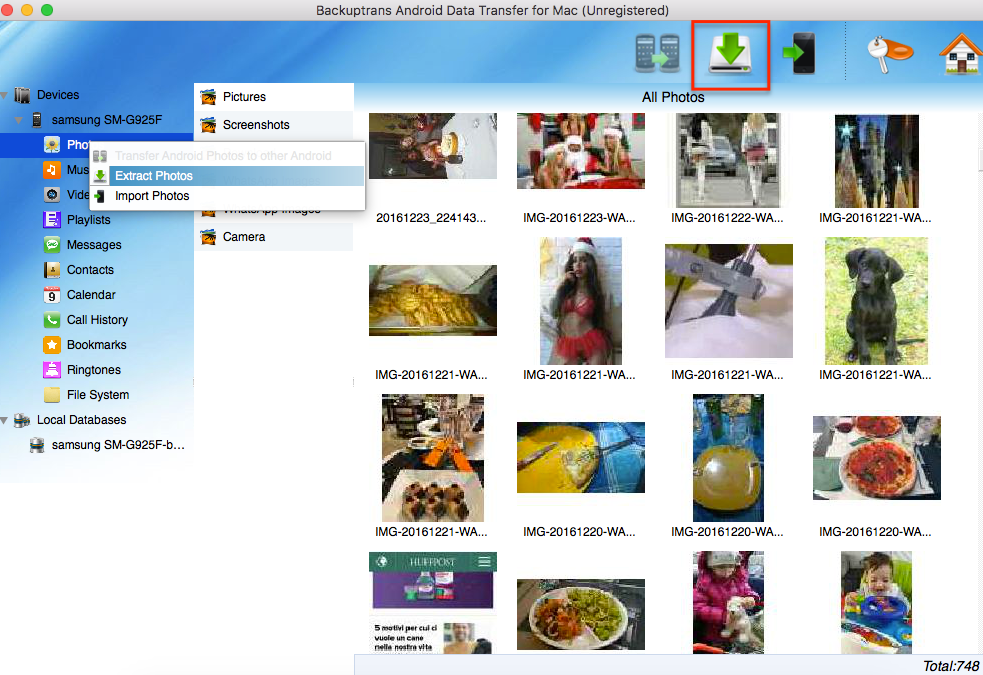983x675 pixels.
Task: Select the orange Music icon in sidebar
Action: [x=52, y=170]
